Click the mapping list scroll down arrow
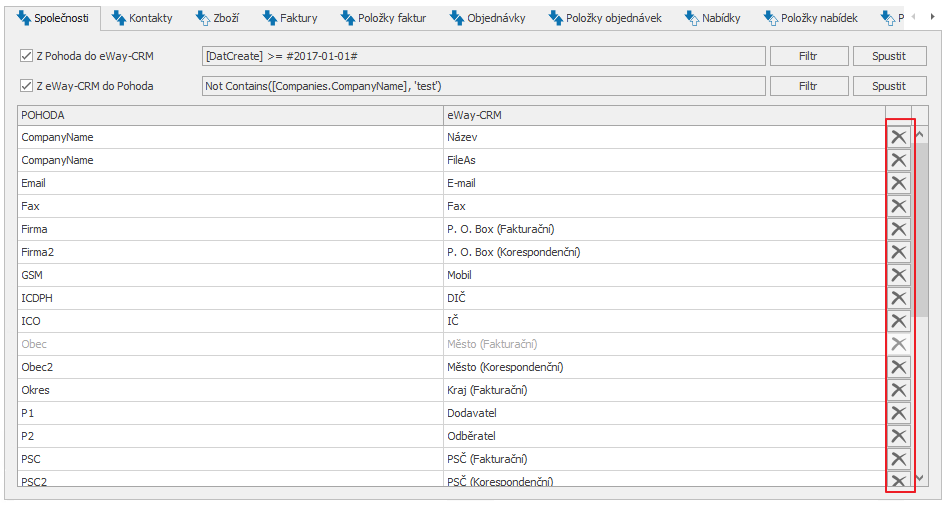 (x=920, y=478)
